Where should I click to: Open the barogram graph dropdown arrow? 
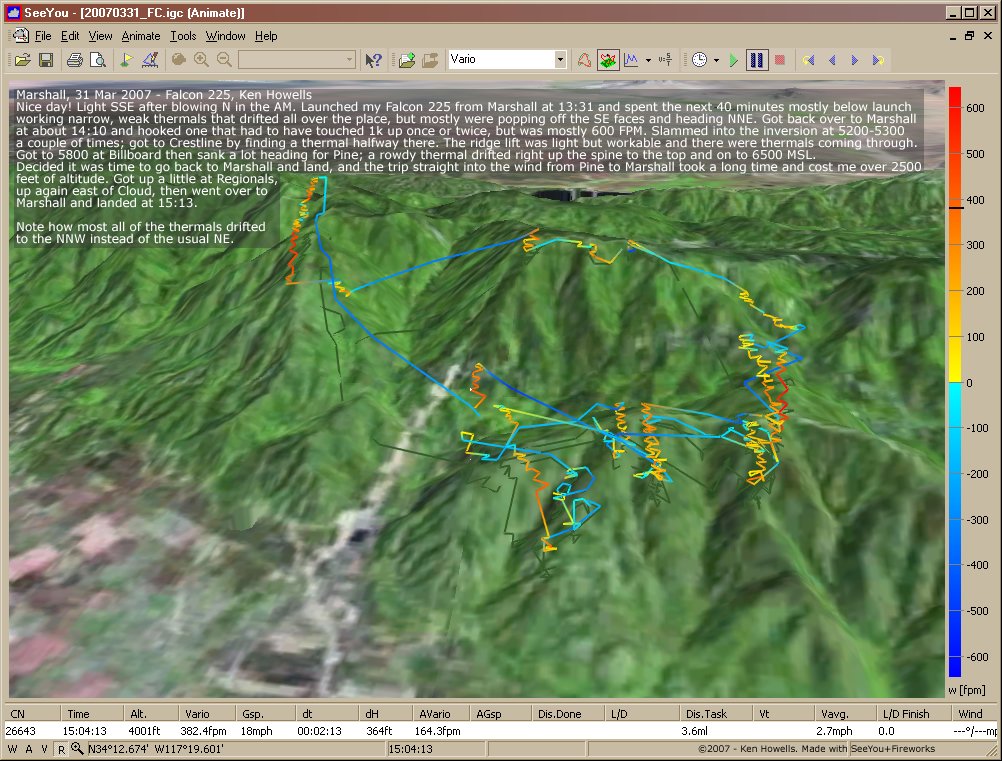tap(648, 60)
